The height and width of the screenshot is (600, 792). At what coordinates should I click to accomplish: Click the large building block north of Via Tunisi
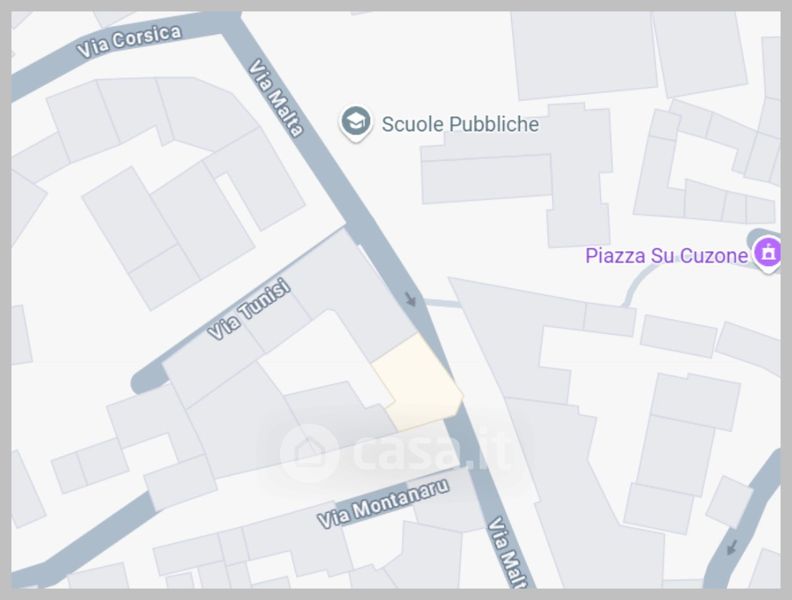169,236
